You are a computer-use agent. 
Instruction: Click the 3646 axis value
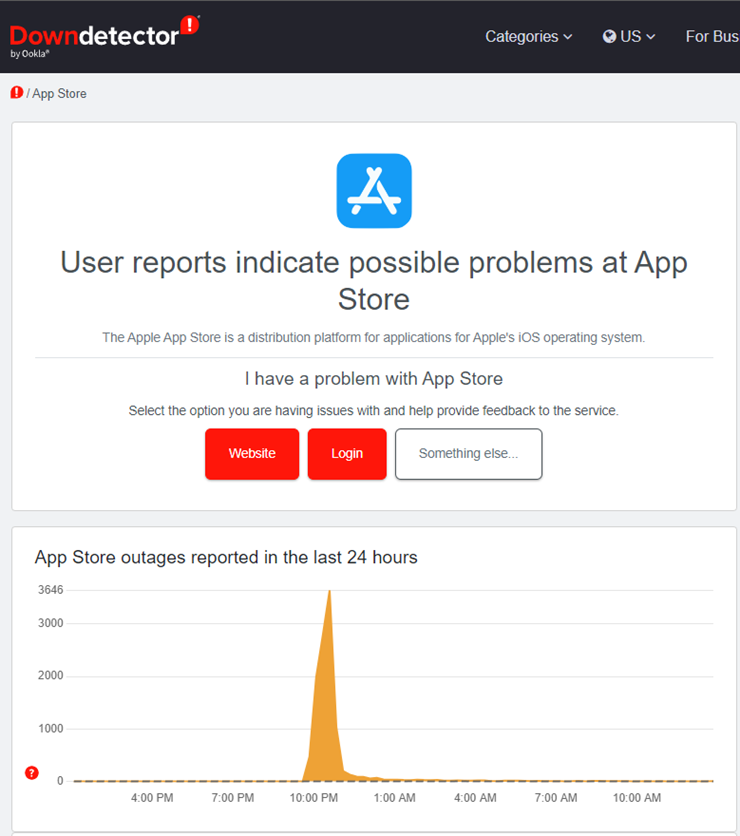(x=51, y=590)
